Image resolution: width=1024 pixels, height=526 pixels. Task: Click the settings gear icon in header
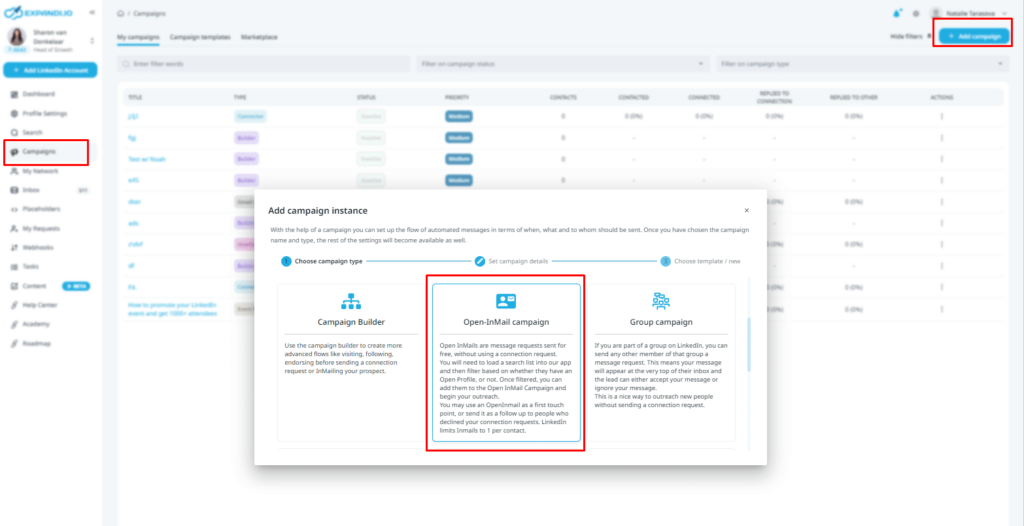tap(915, 13)
